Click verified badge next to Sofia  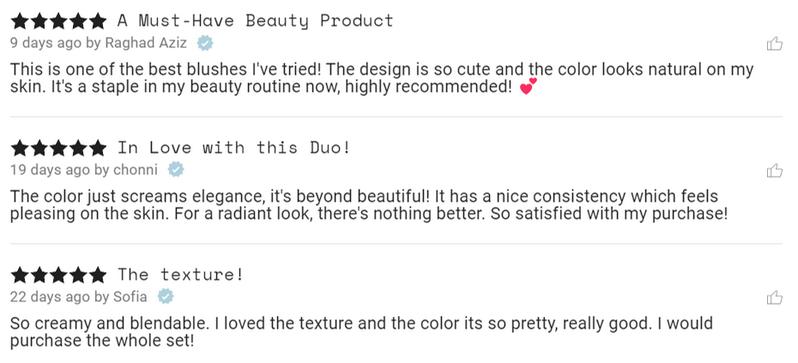point(165,296)
